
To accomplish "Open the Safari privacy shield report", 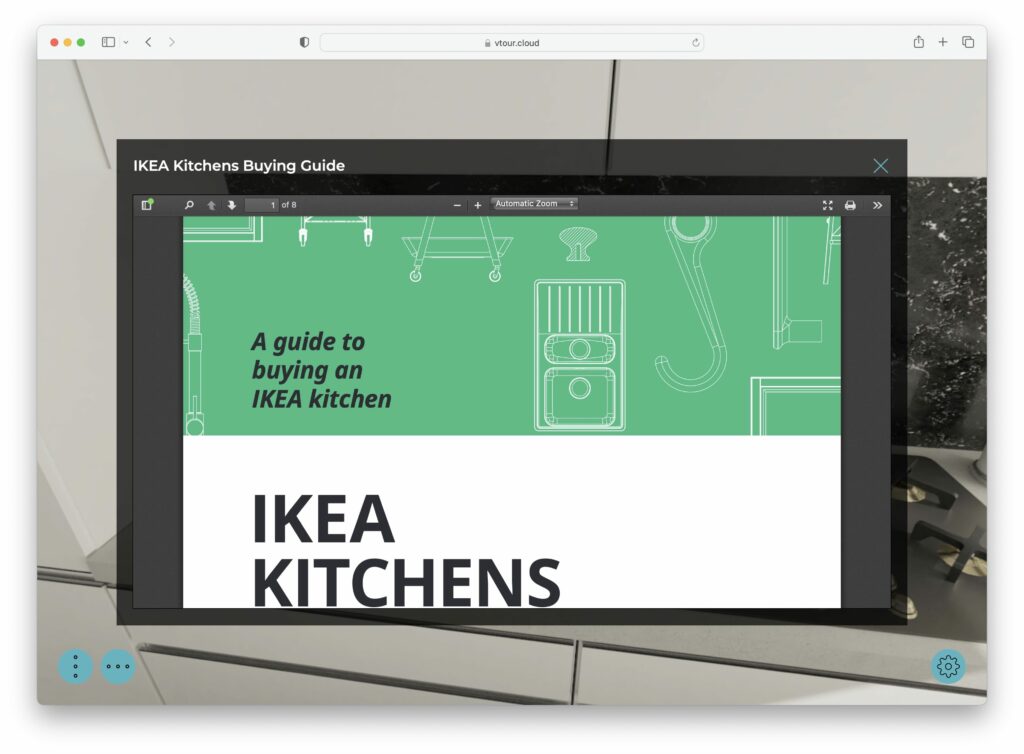I will (x=304, y=42).
